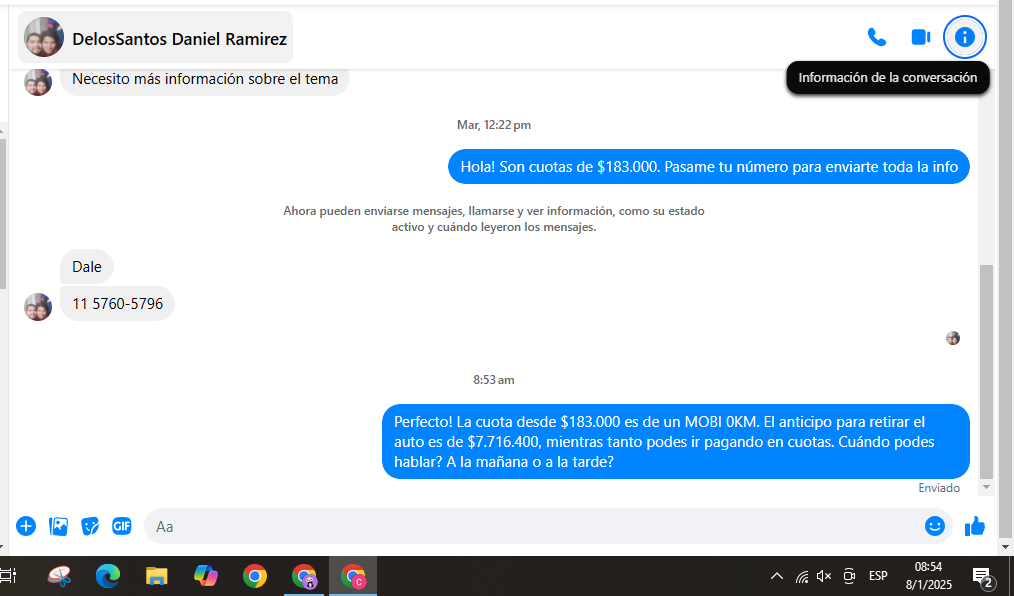Start a video call with the camera icon
Screen dimensions: 1014x596
(921, 37)
